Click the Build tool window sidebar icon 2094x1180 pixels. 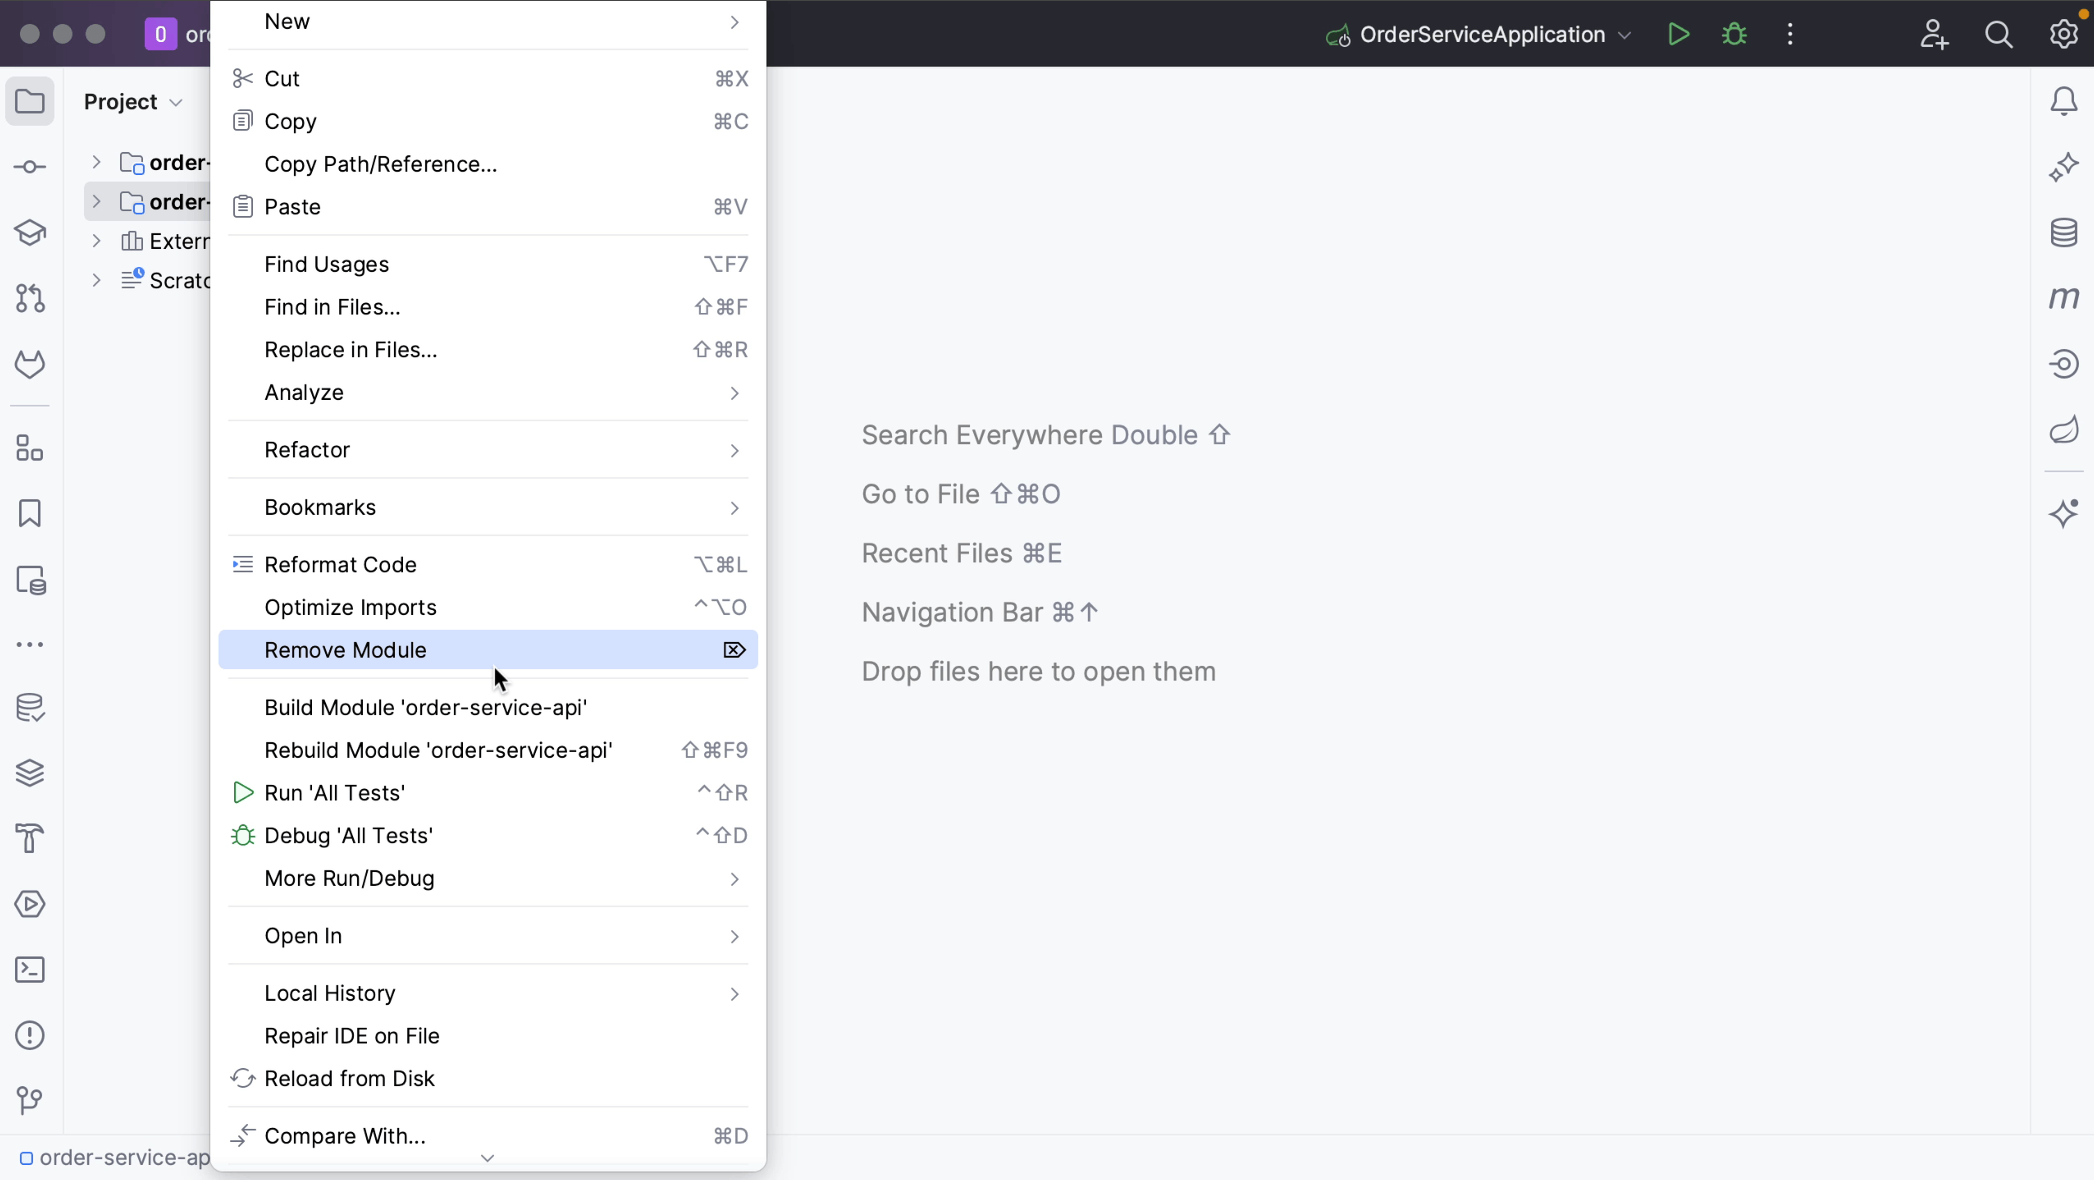[x=32, y=836]
